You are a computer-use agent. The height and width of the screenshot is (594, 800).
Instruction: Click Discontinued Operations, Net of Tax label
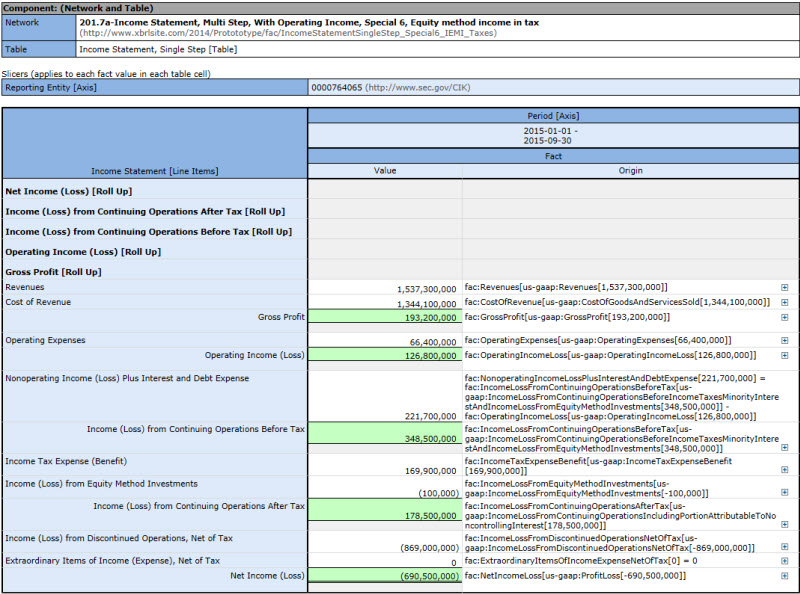click(x=119, y=538)
